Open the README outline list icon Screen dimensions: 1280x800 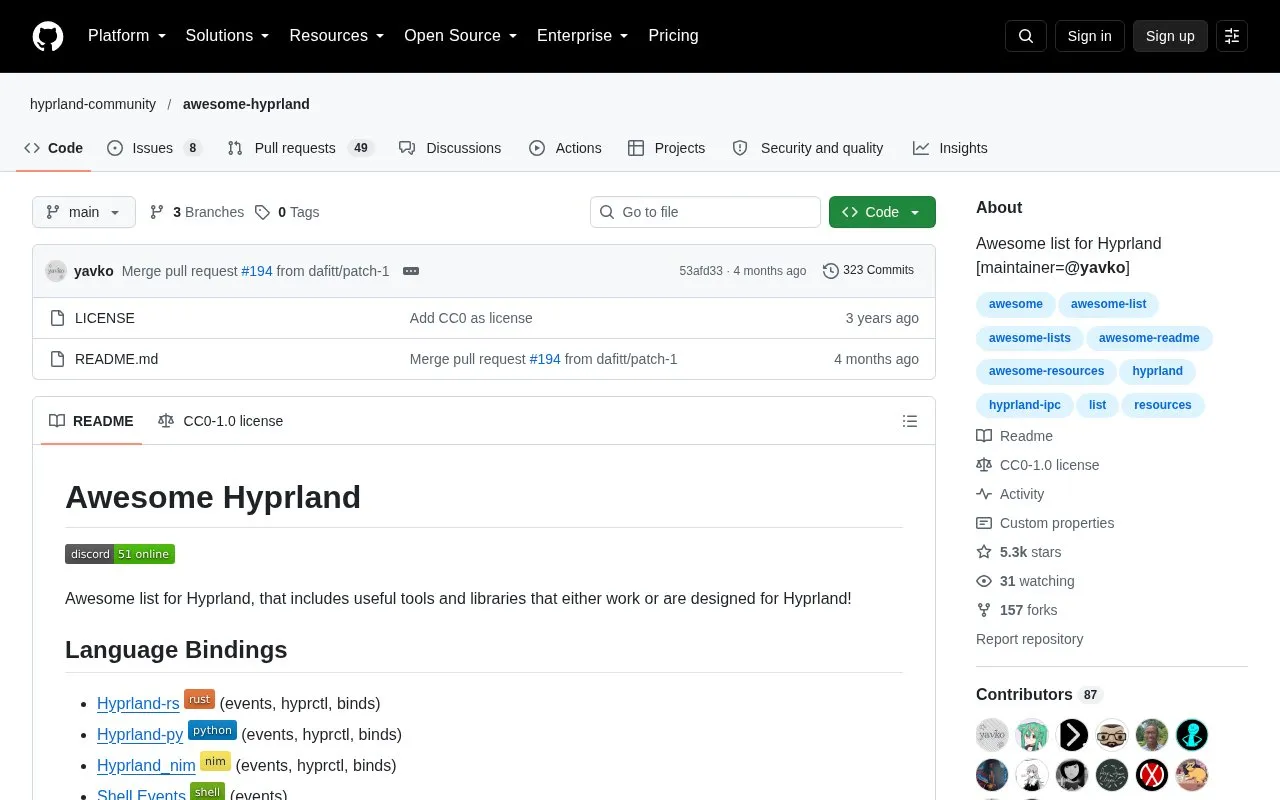[910, 421]
